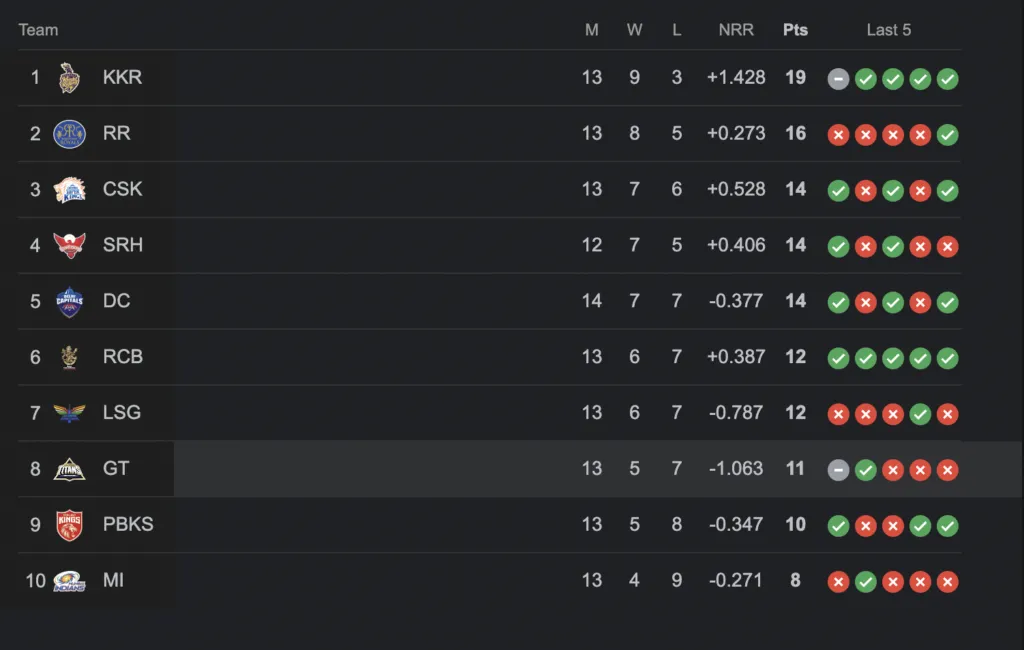Click the SRH eagle logo
1024x650 pixels.
click(x=69, y=246)
